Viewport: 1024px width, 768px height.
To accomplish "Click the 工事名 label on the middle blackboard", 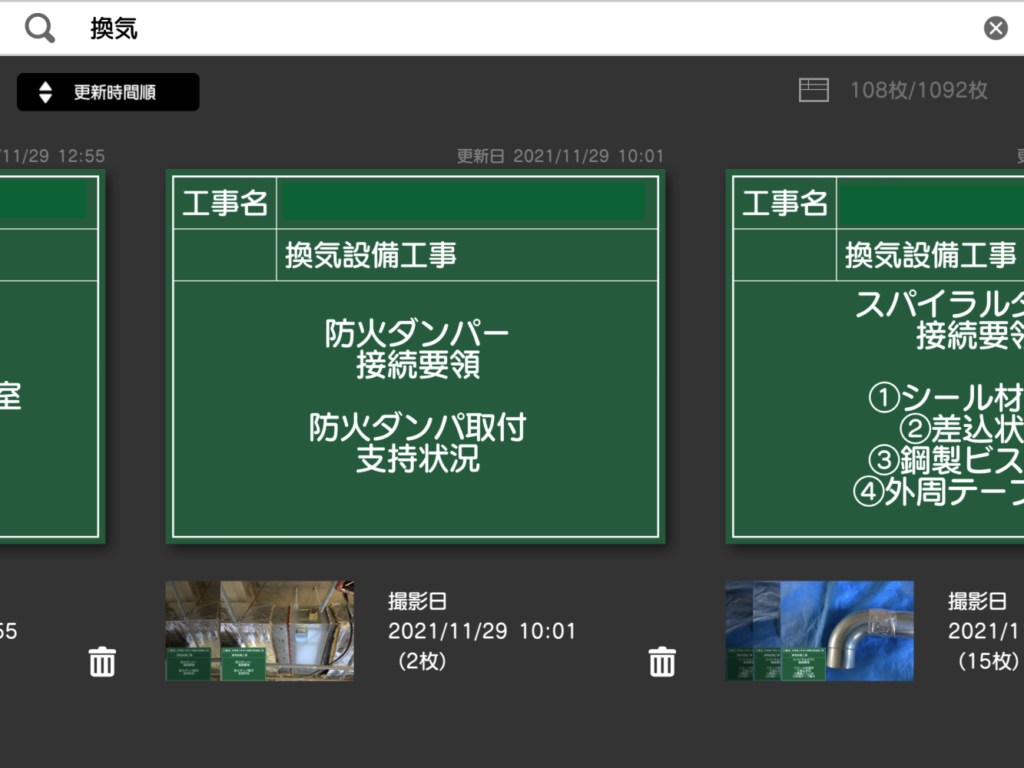I will pos(225,203).
